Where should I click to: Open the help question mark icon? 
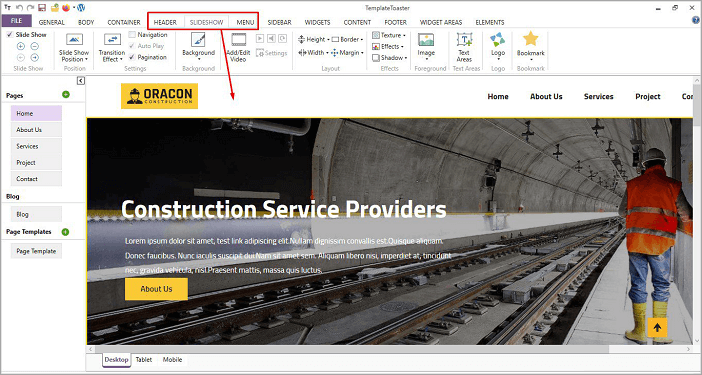695,20
